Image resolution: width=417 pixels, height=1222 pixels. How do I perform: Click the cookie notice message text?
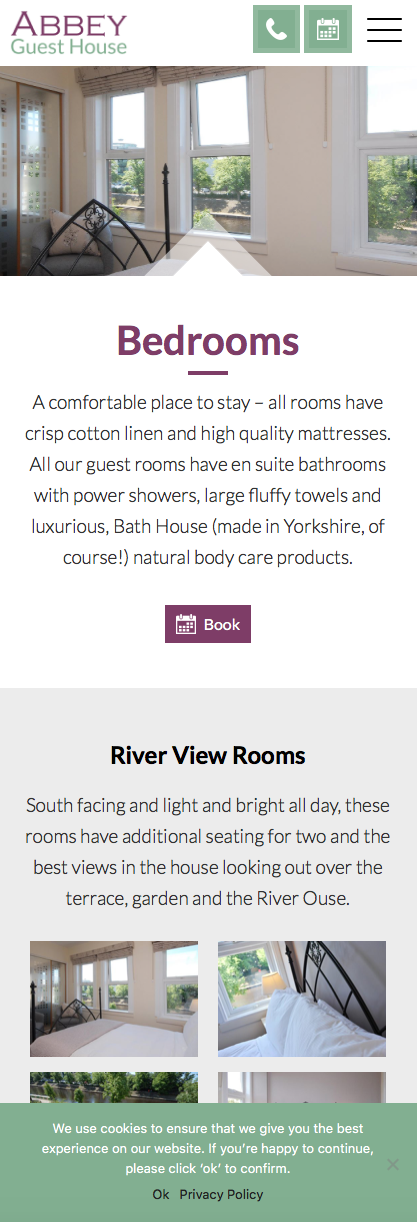pos(208,1148)
